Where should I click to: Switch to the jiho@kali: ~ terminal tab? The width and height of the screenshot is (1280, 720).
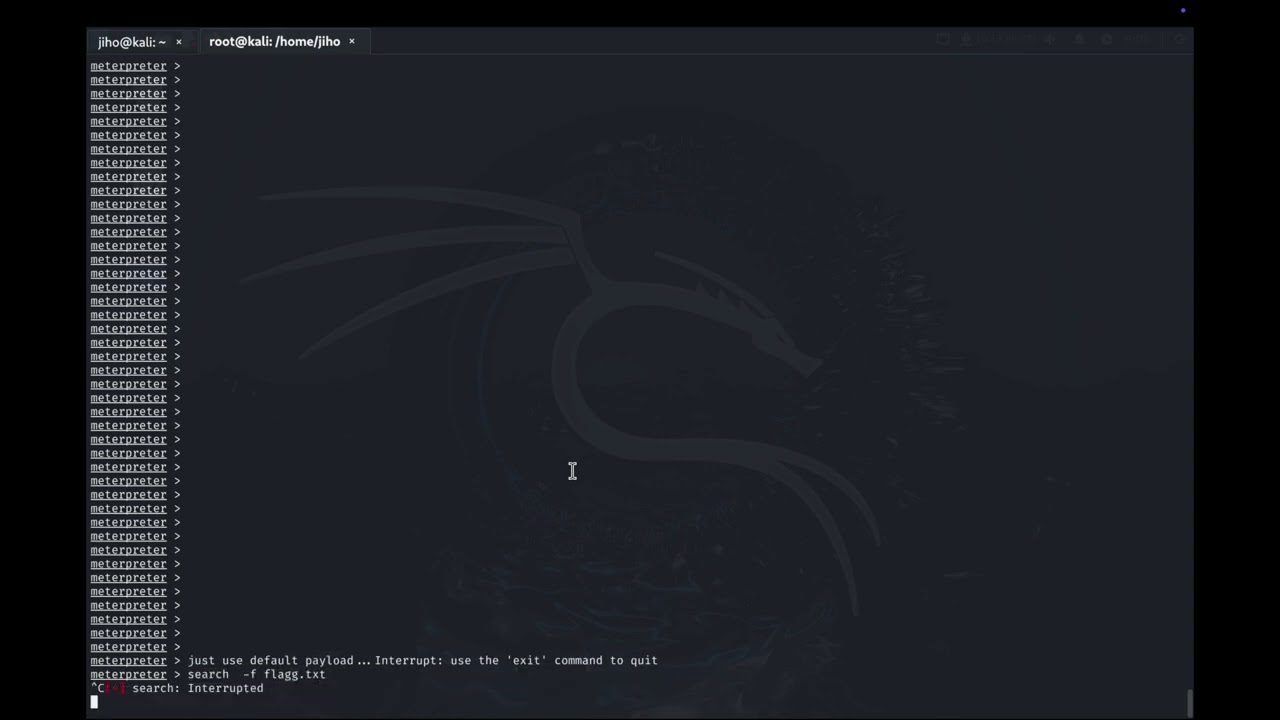[x=132, y=42]
